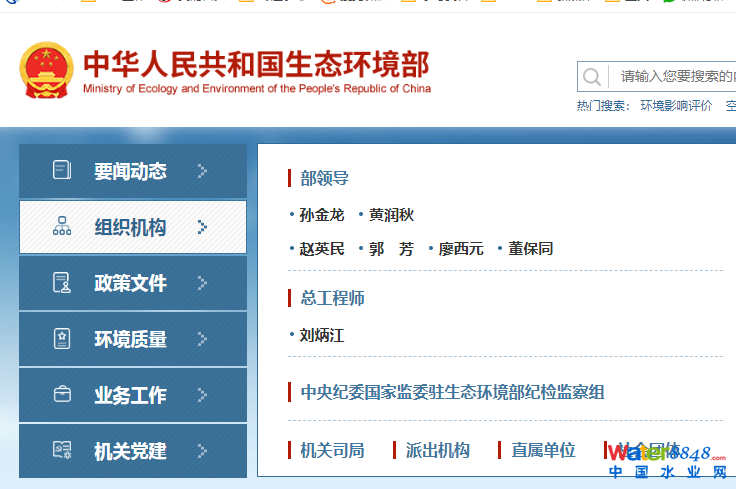
Task: Click the 机关党建 icon
Action: [62, 450]
